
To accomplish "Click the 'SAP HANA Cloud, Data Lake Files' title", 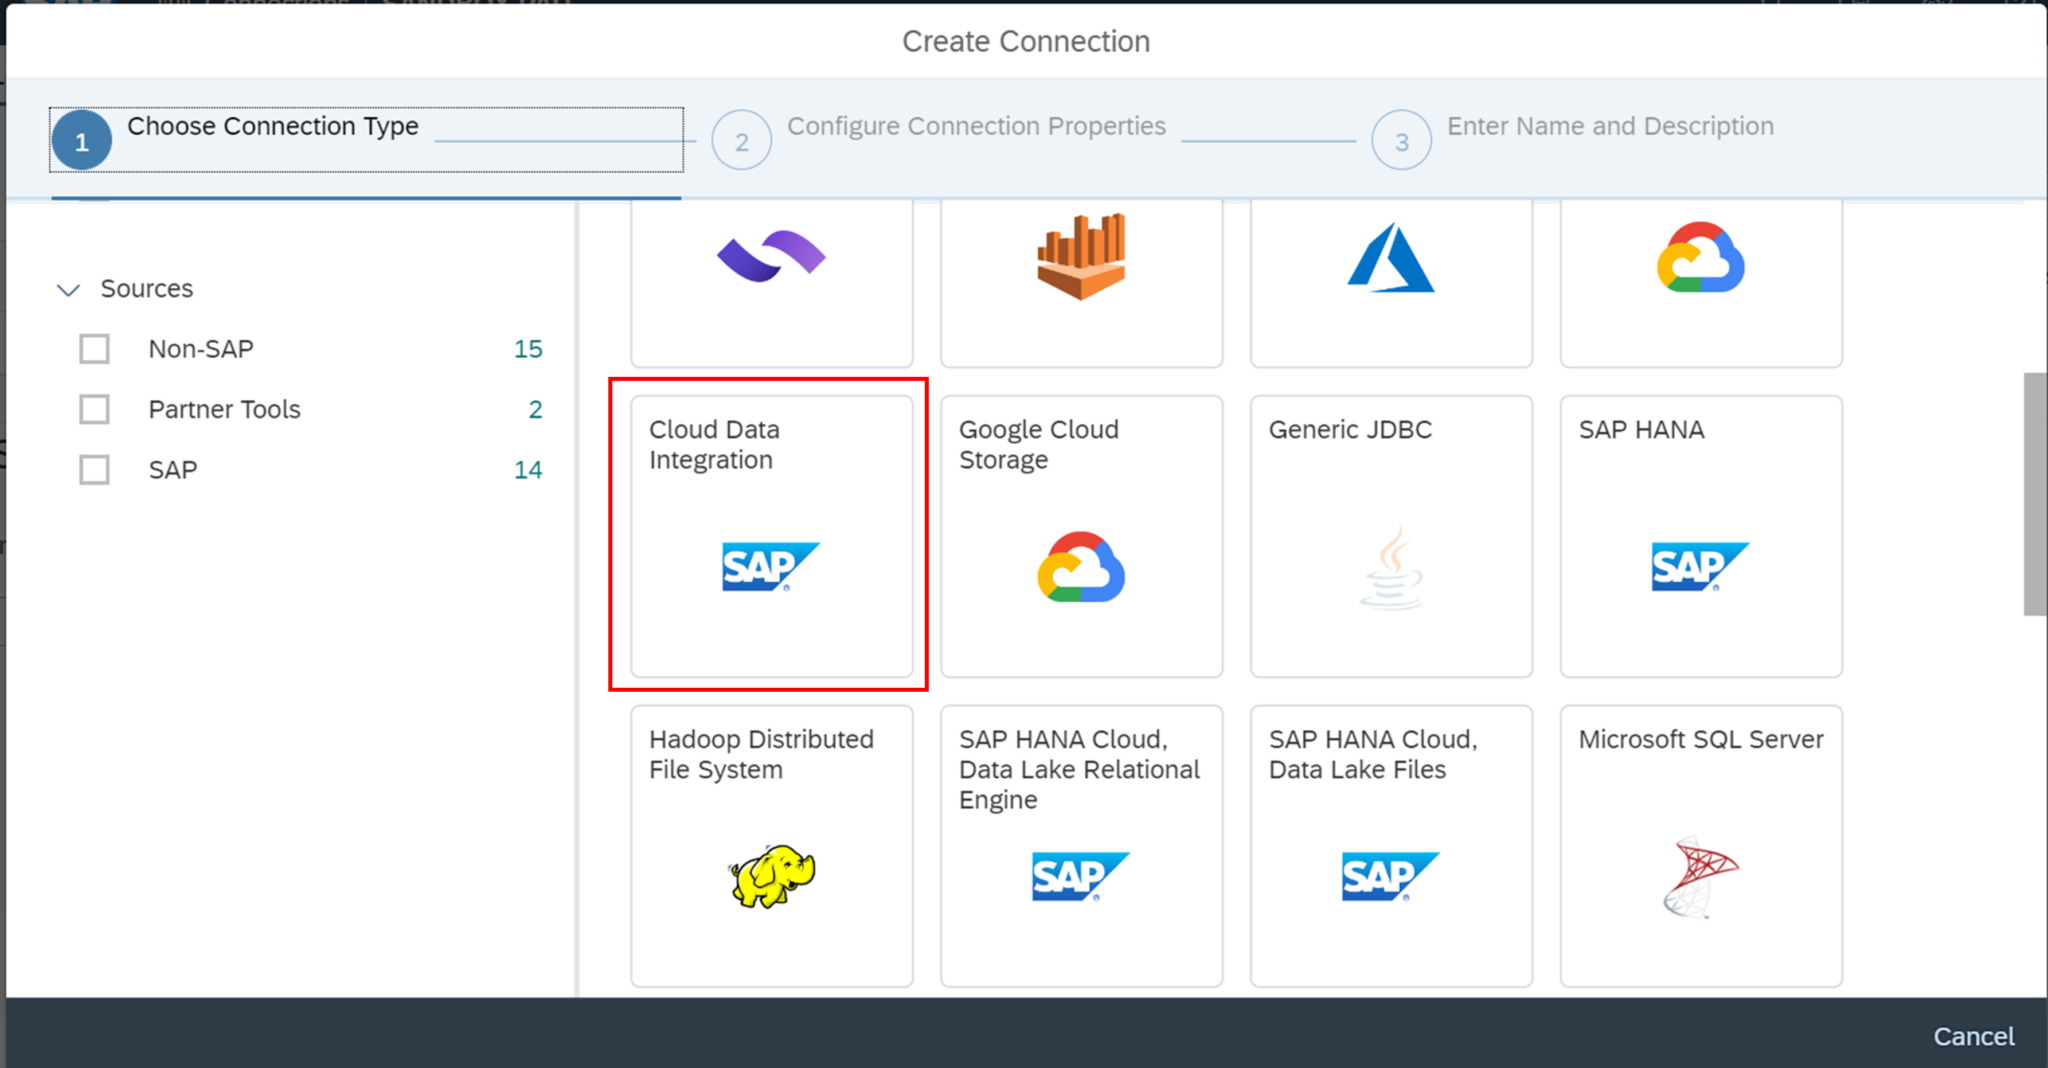I will [1373, 754].
